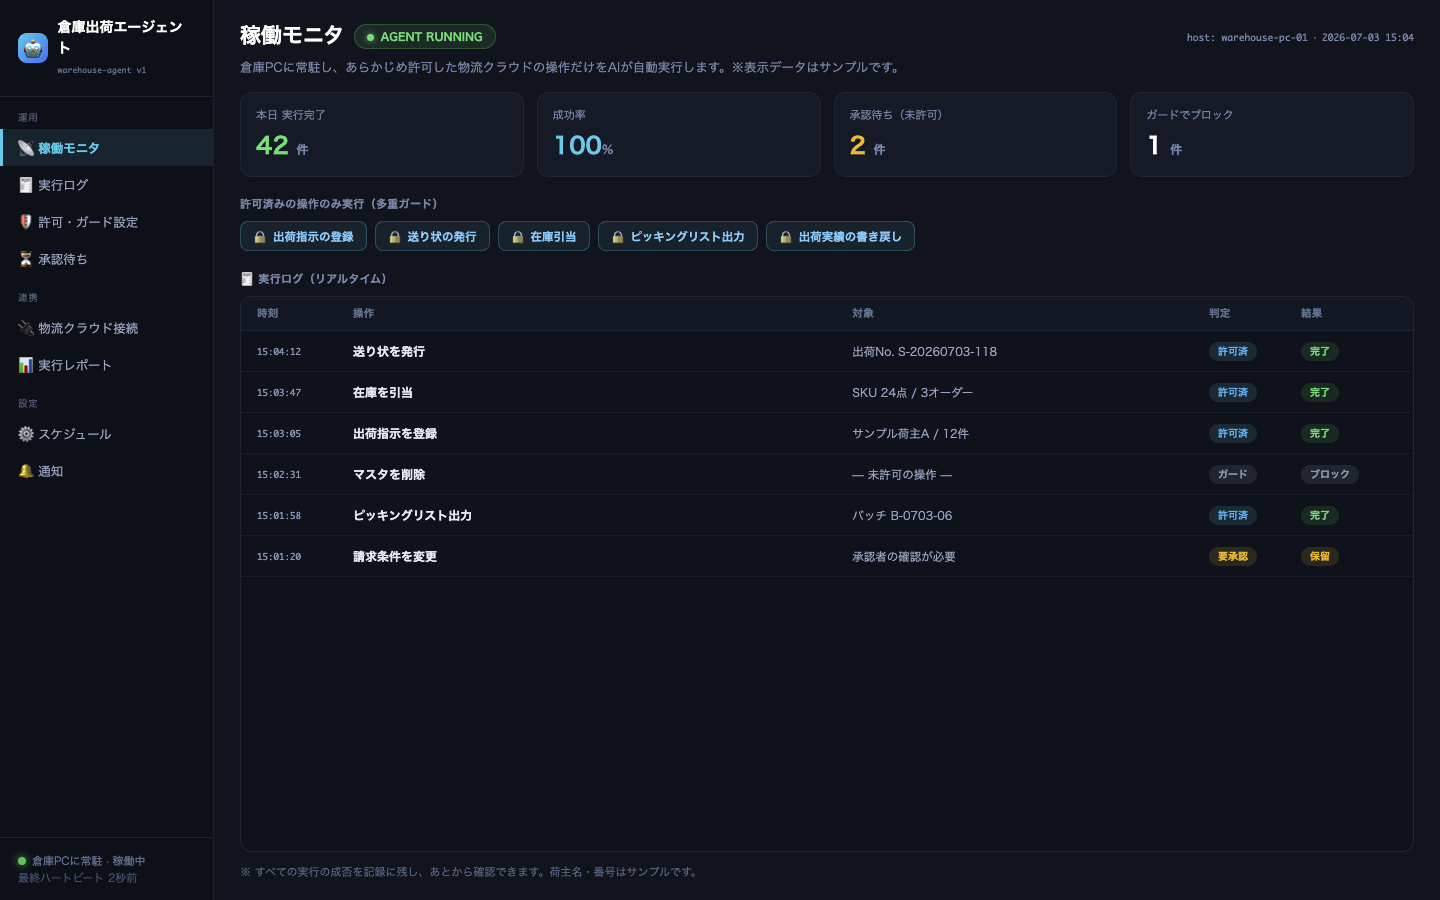The height and width of the screenshot is (900, 1440).
Task: Click 出荷No. S-20260703-118 target cell
Action: [924, 352]
